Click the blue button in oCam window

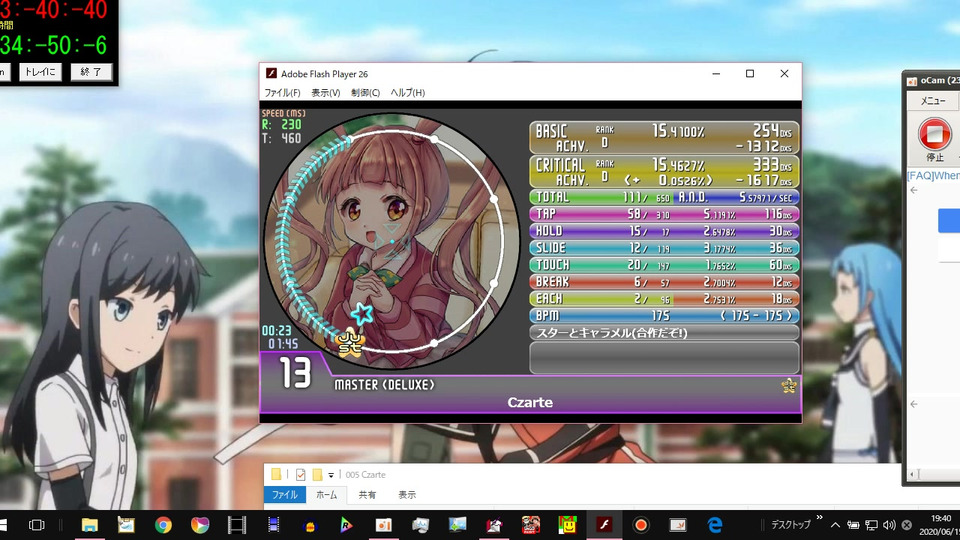tap(949, 220)
